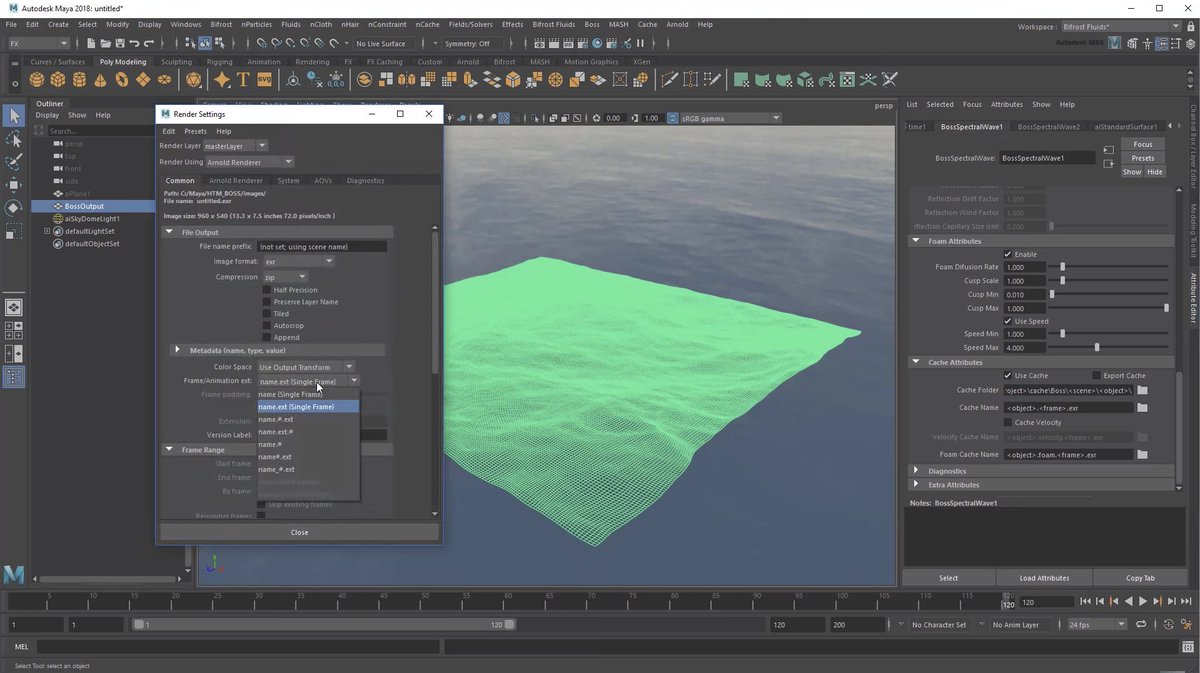Viewport: 1200px width, 673px height.
Task: Enable the Cache Velocity checkbox
Action: pos(1008,423)
